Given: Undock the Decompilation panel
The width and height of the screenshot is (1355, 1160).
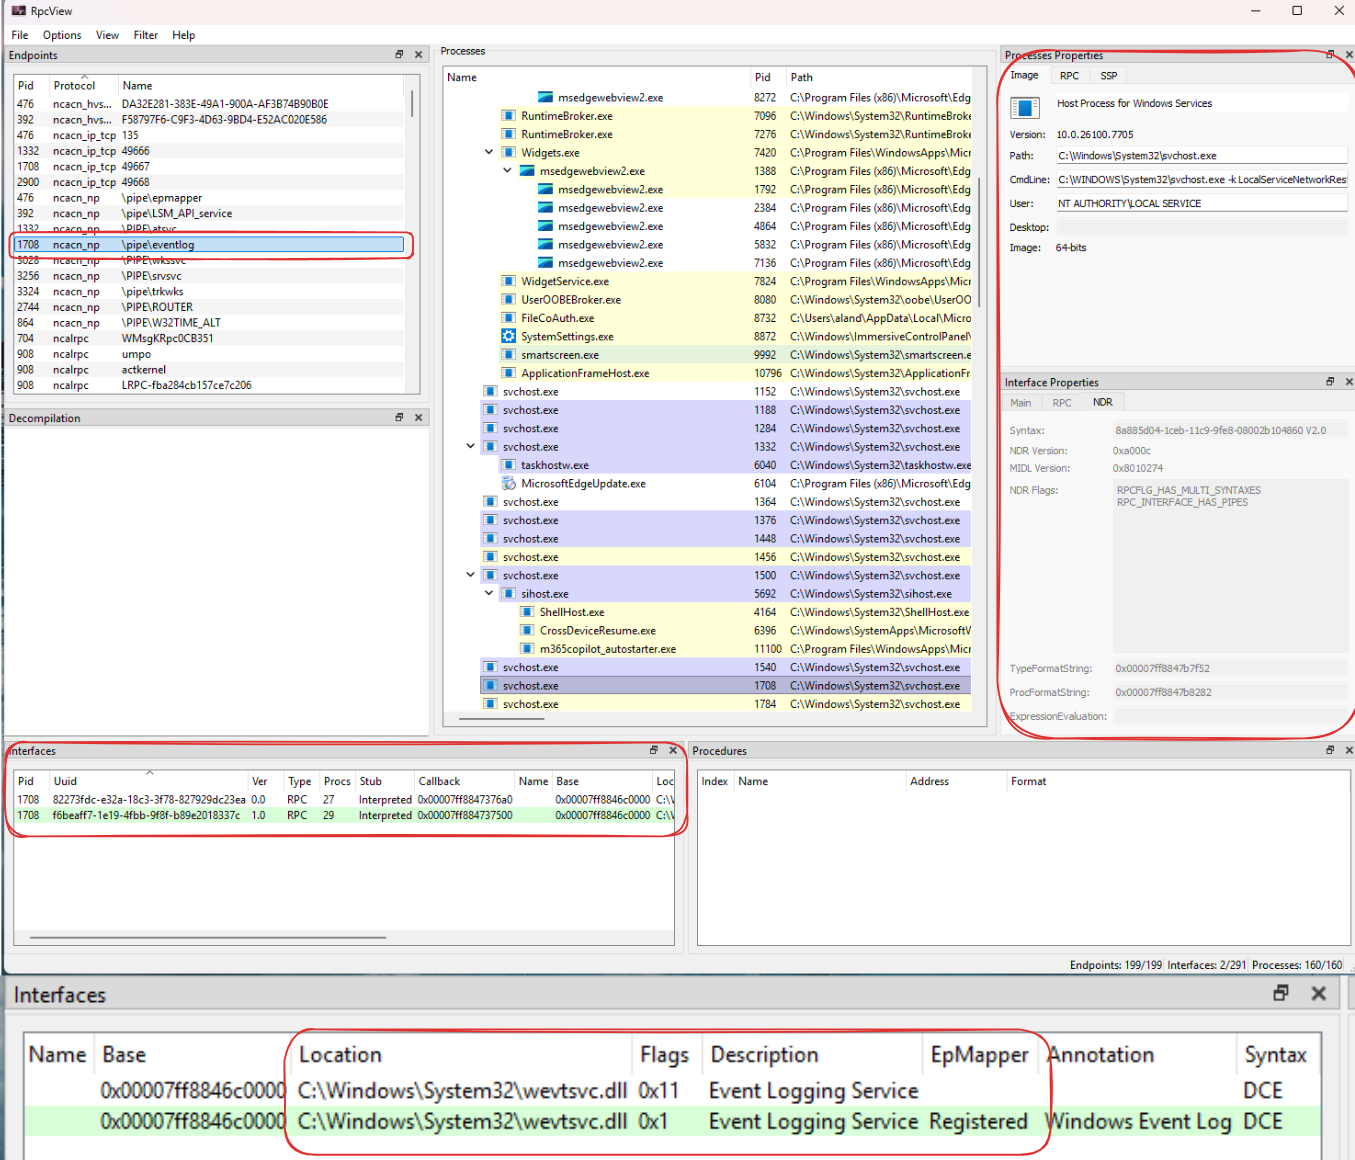Looking at the screenshot, I should coord(399,418).
